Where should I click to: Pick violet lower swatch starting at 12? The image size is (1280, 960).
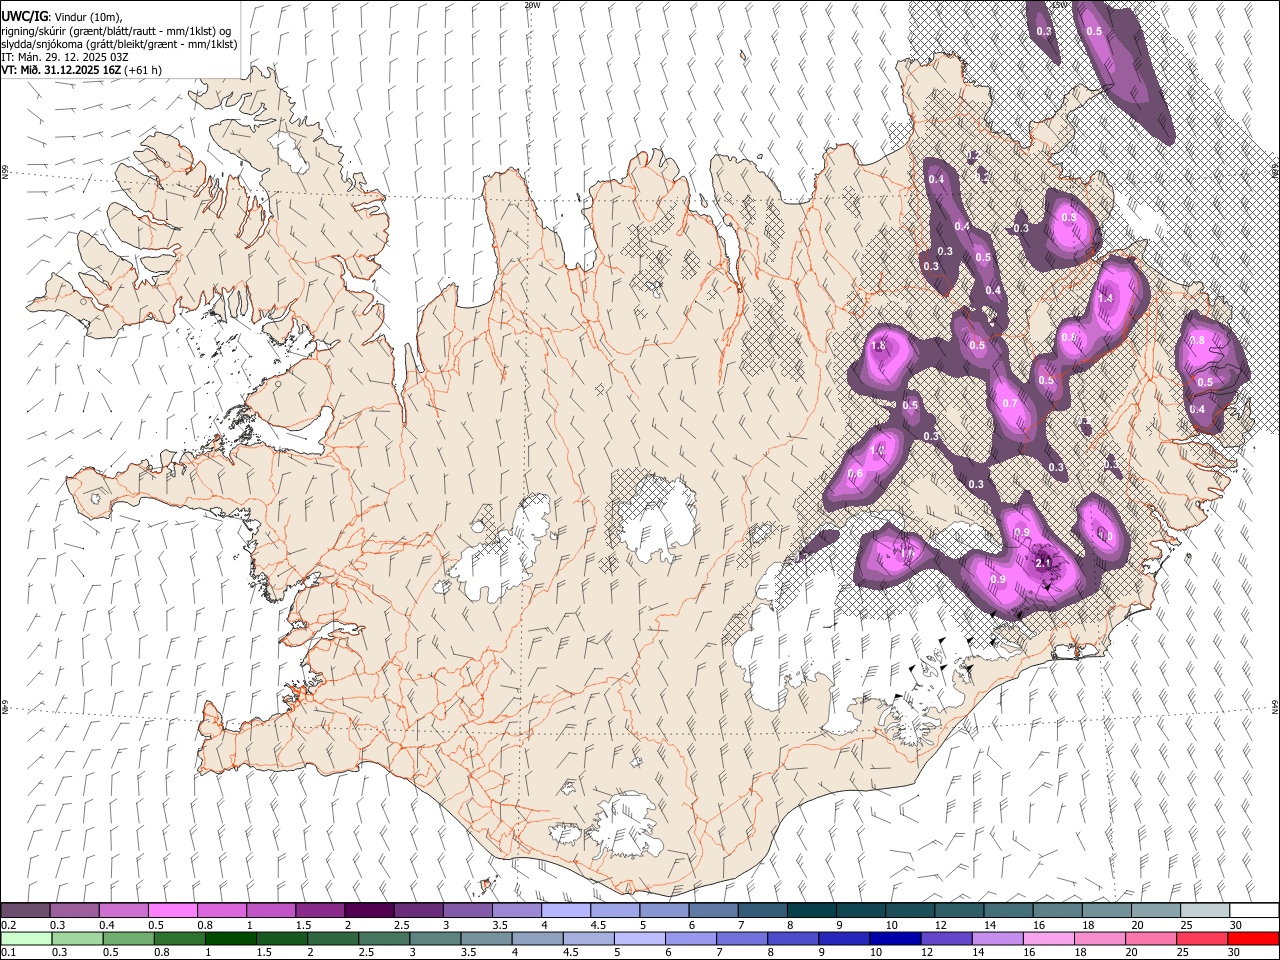pos(946,938)
